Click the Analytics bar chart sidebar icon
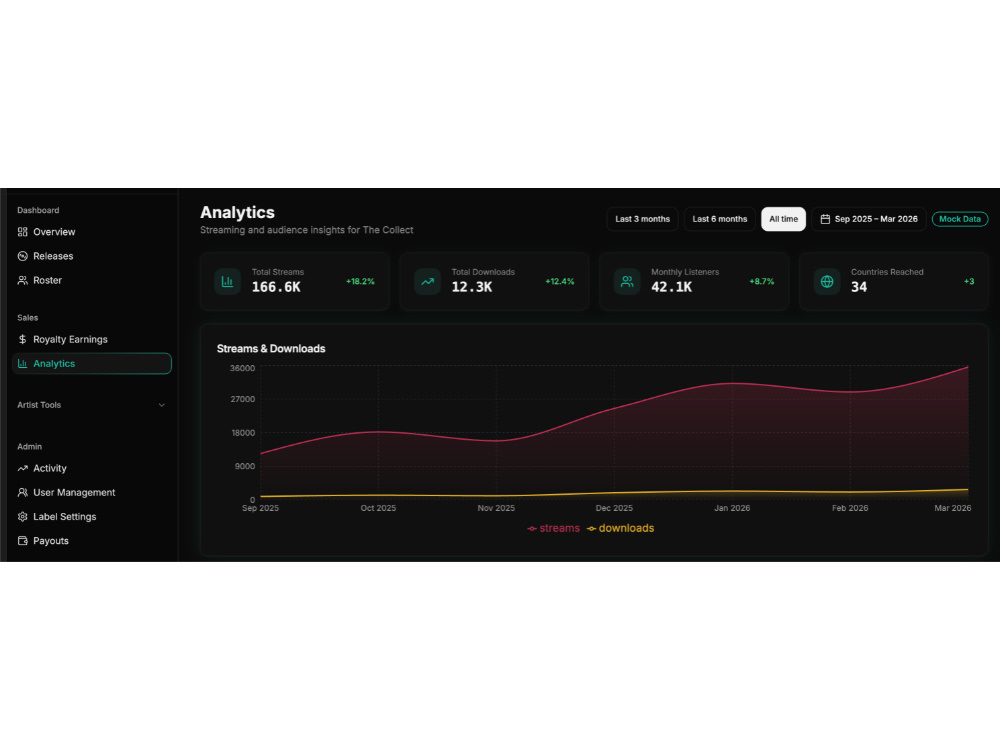 point(23,364)
